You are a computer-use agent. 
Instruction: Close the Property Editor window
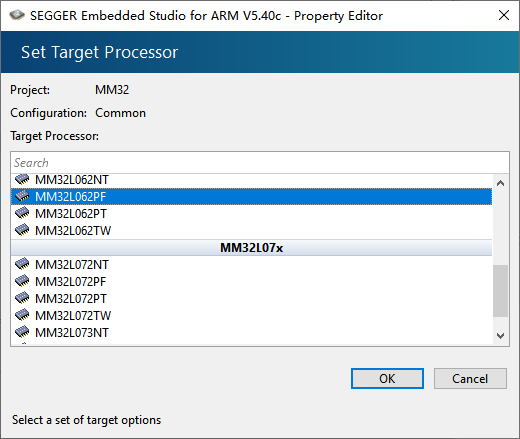(504, 15)
